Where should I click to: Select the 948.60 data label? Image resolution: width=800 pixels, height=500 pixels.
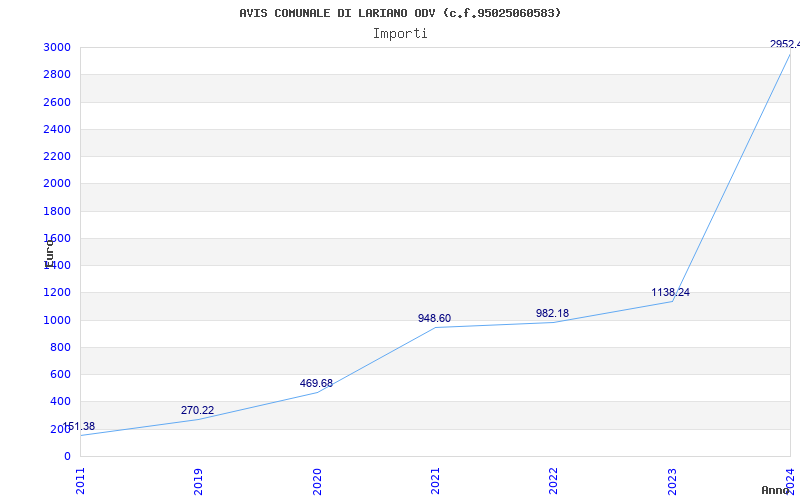434,318
